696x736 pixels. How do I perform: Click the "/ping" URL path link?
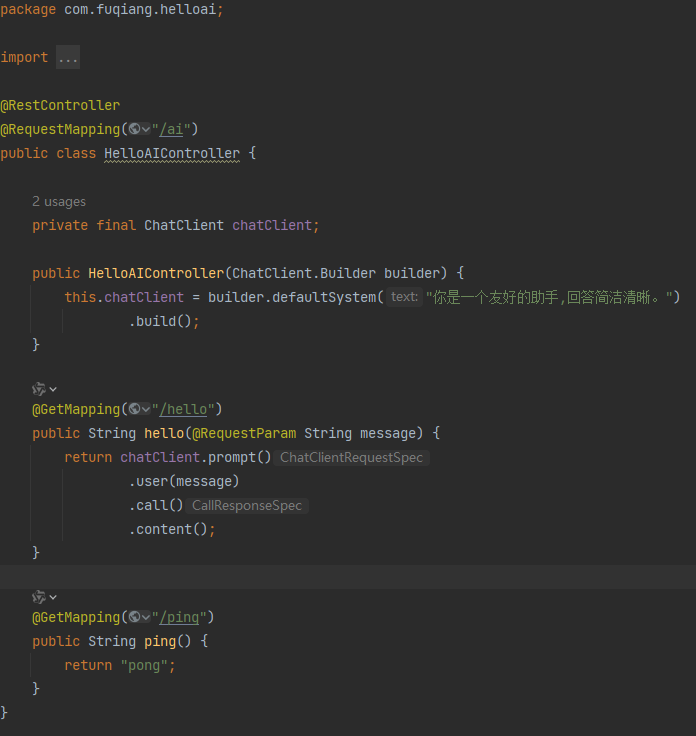[x=179, y=617]
